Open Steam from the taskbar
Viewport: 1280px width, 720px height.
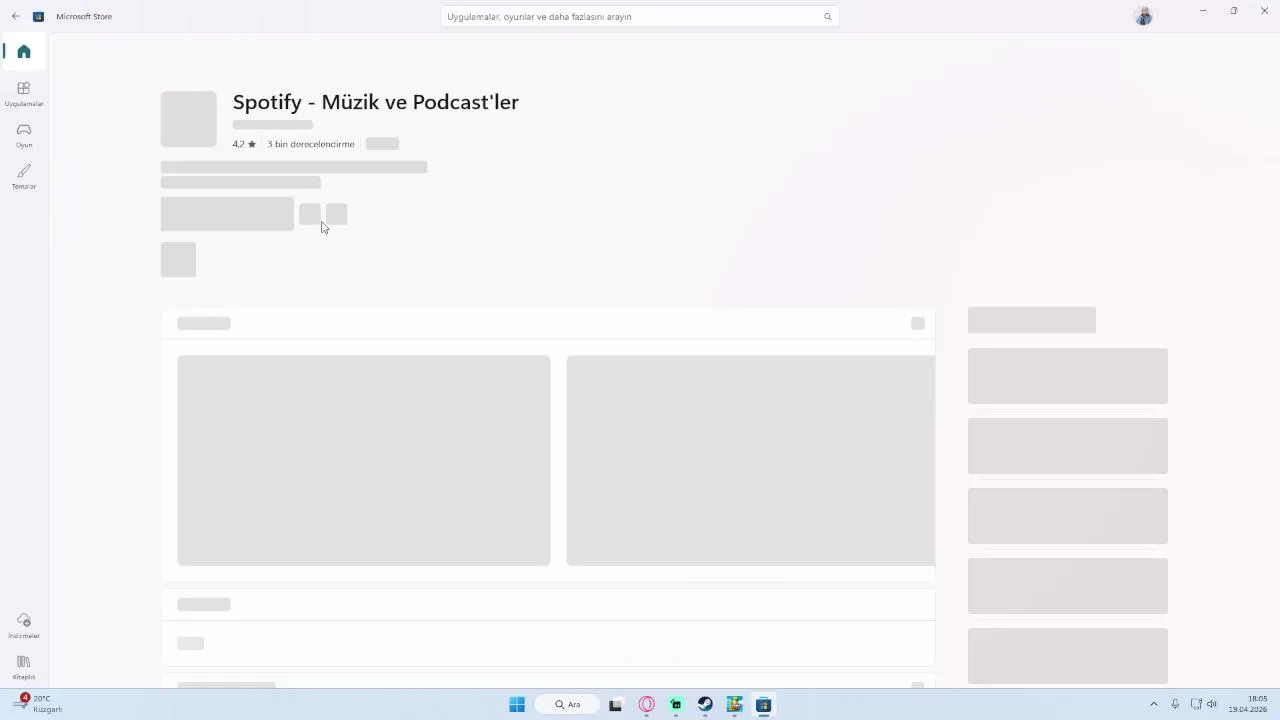(705, 705)
